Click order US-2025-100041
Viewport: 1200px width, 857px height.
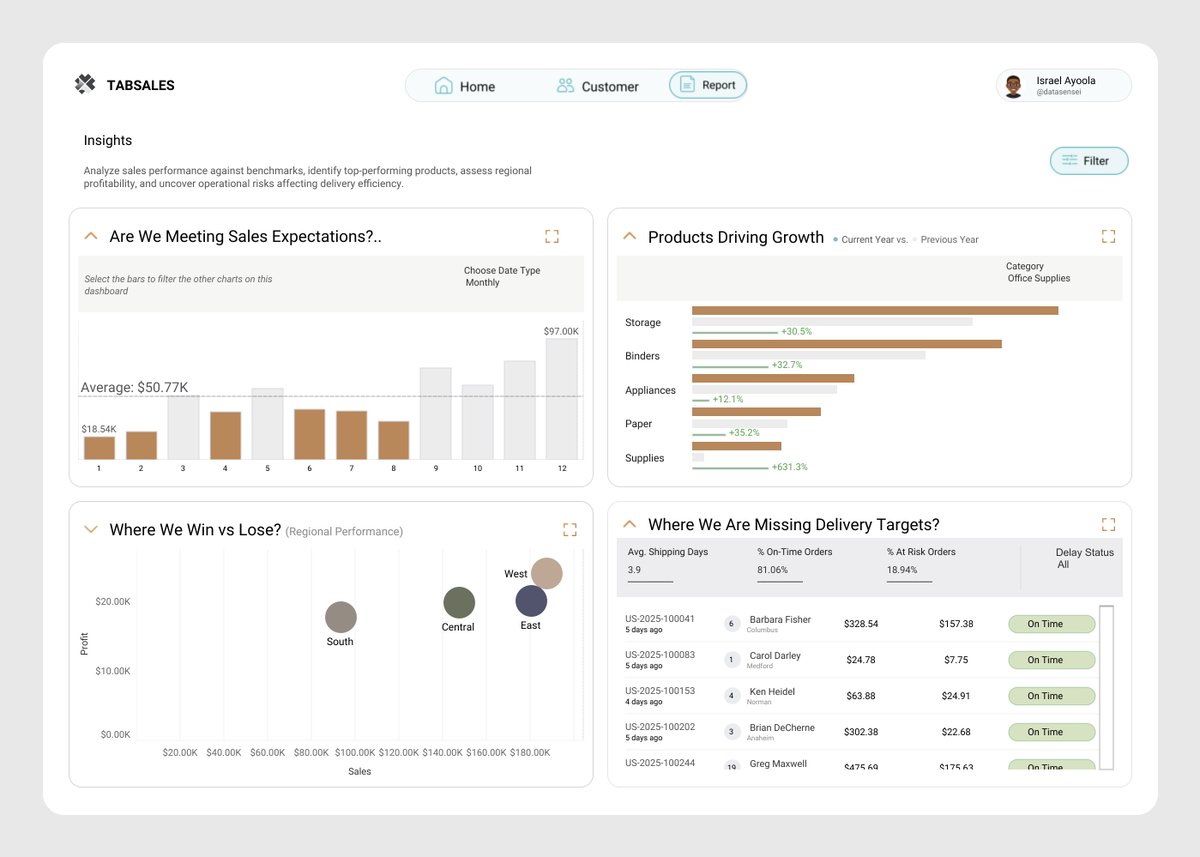660,619
